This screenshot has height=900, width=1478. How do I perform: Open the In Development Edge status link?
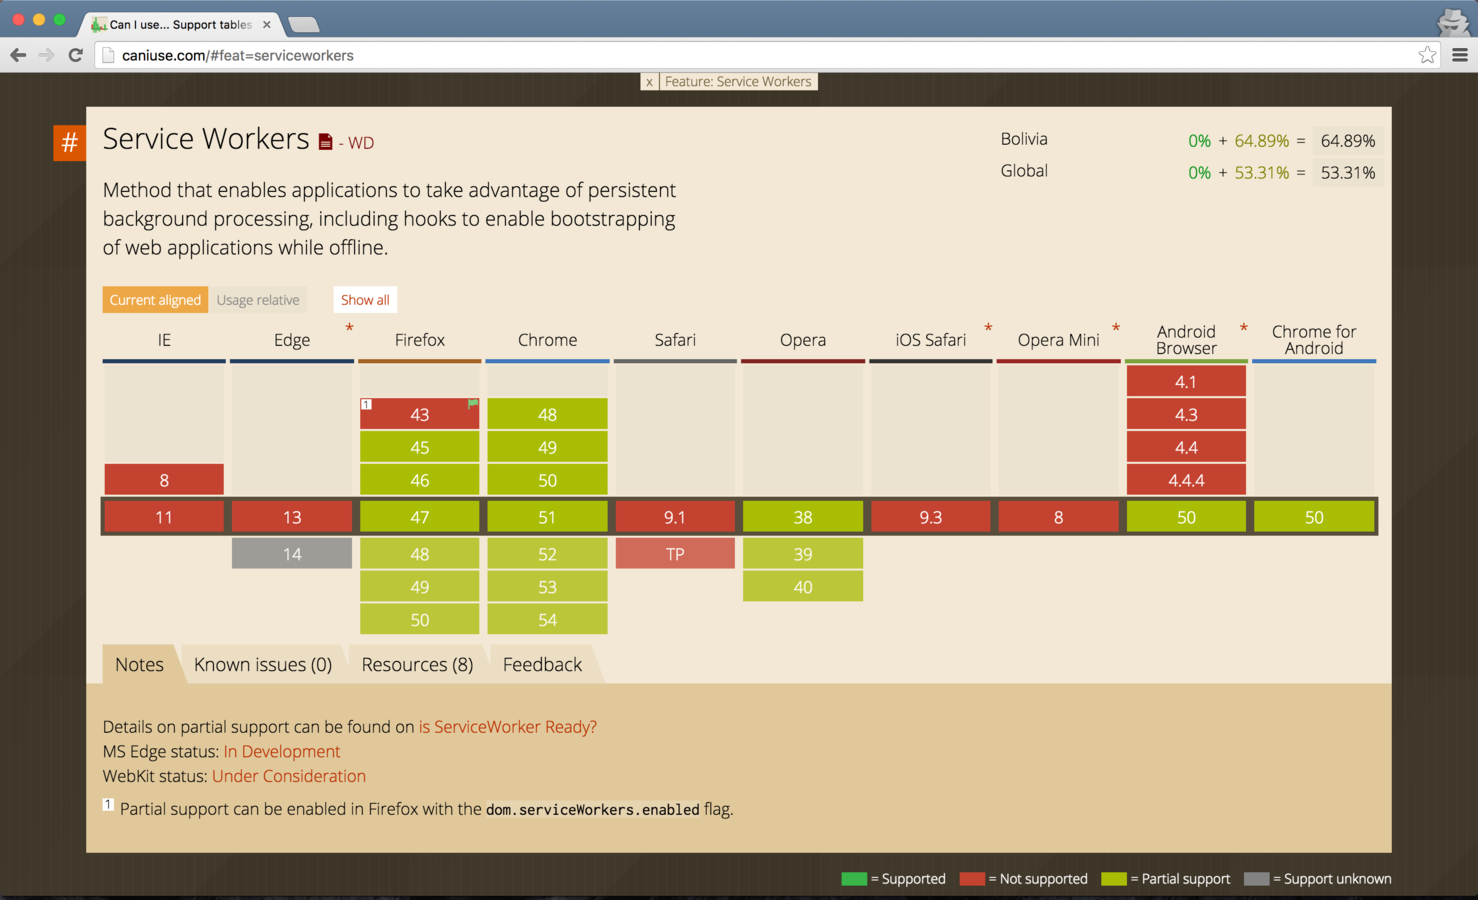(282, 751)
